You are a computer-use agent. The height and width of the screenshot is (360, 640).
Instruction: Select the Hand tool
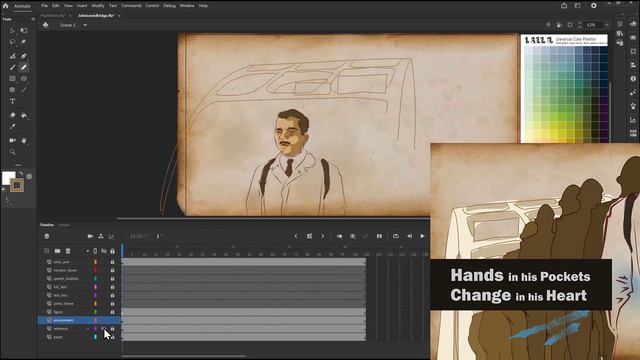tap(24, 140)
